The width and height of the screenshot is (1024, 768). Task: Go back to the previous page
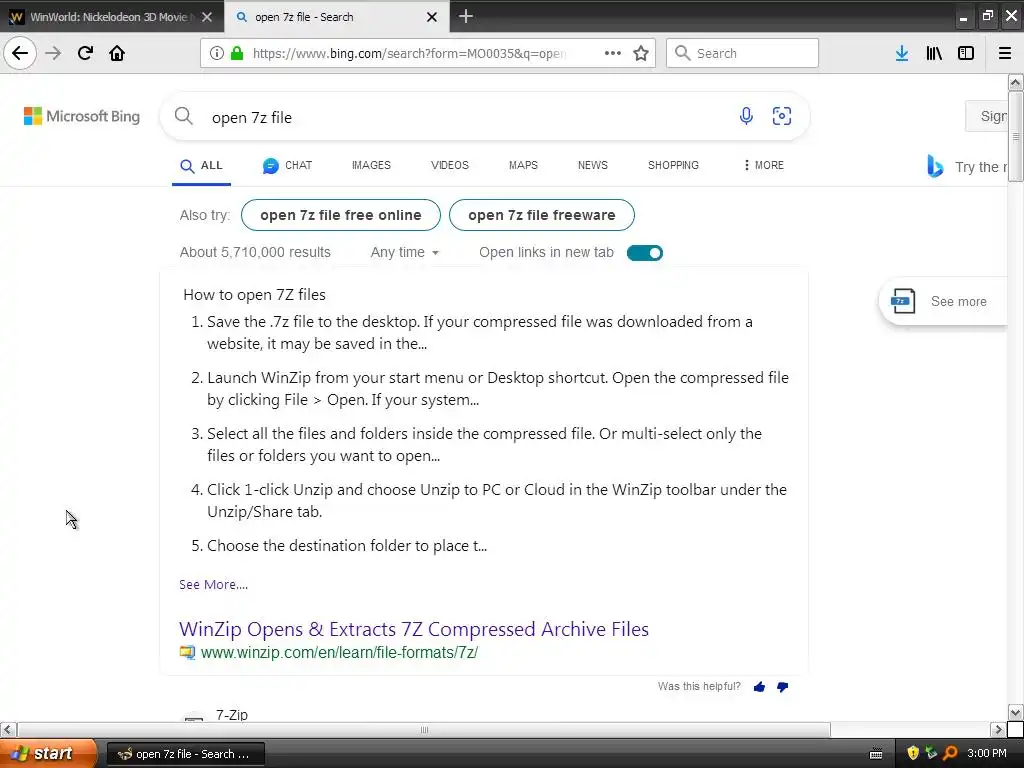[20, 53]
